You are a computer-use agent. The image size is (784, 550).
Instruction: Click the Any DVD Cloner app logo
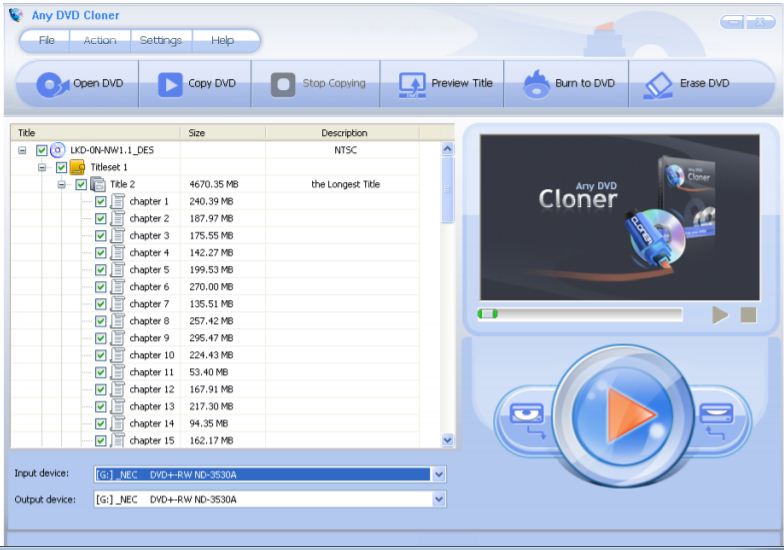(16, 14)
